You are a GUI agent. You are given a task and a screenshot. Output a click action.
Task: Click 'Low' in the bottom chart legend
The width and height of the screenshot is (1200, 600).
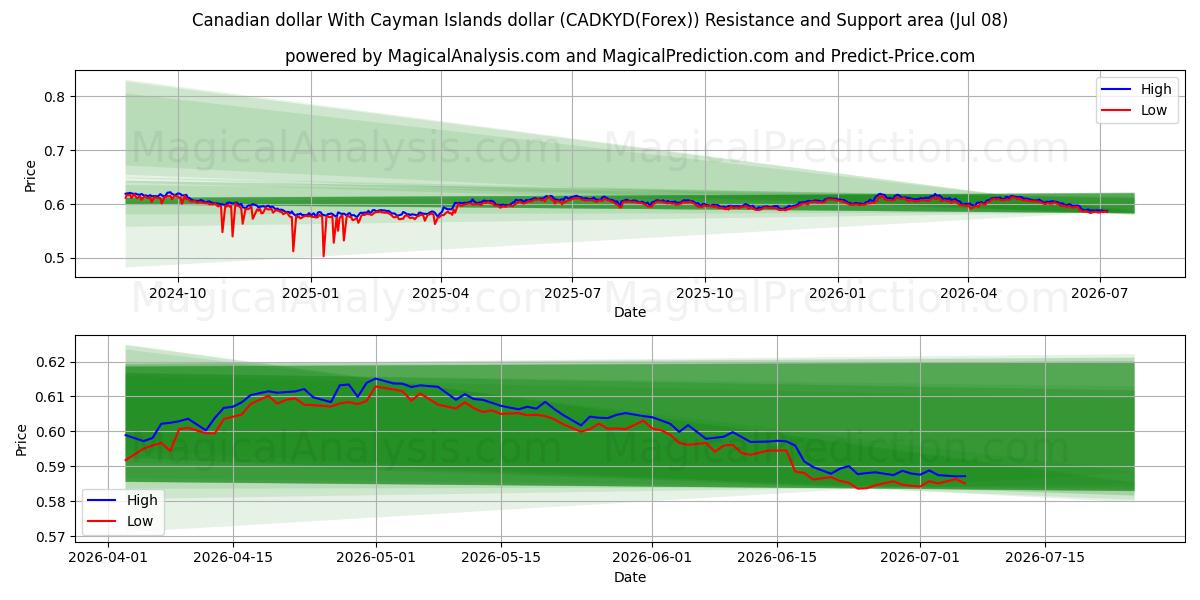click(139, 521)
